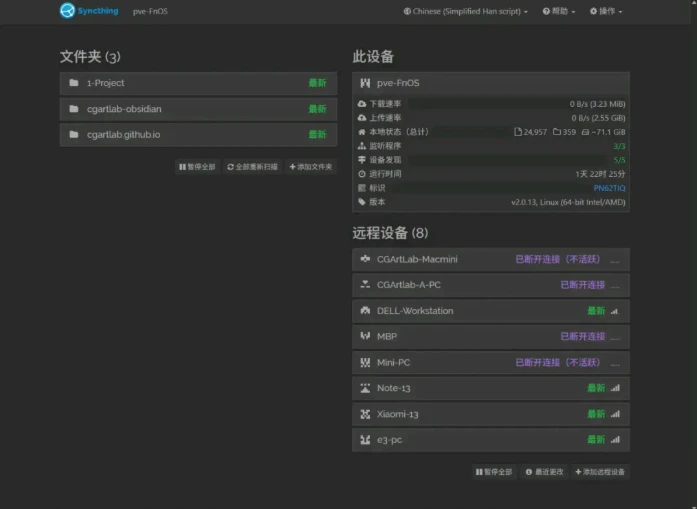Click the signal strength icon for Xiaomi-13
Screen dimensions: 697x509
tap(615, 414)
